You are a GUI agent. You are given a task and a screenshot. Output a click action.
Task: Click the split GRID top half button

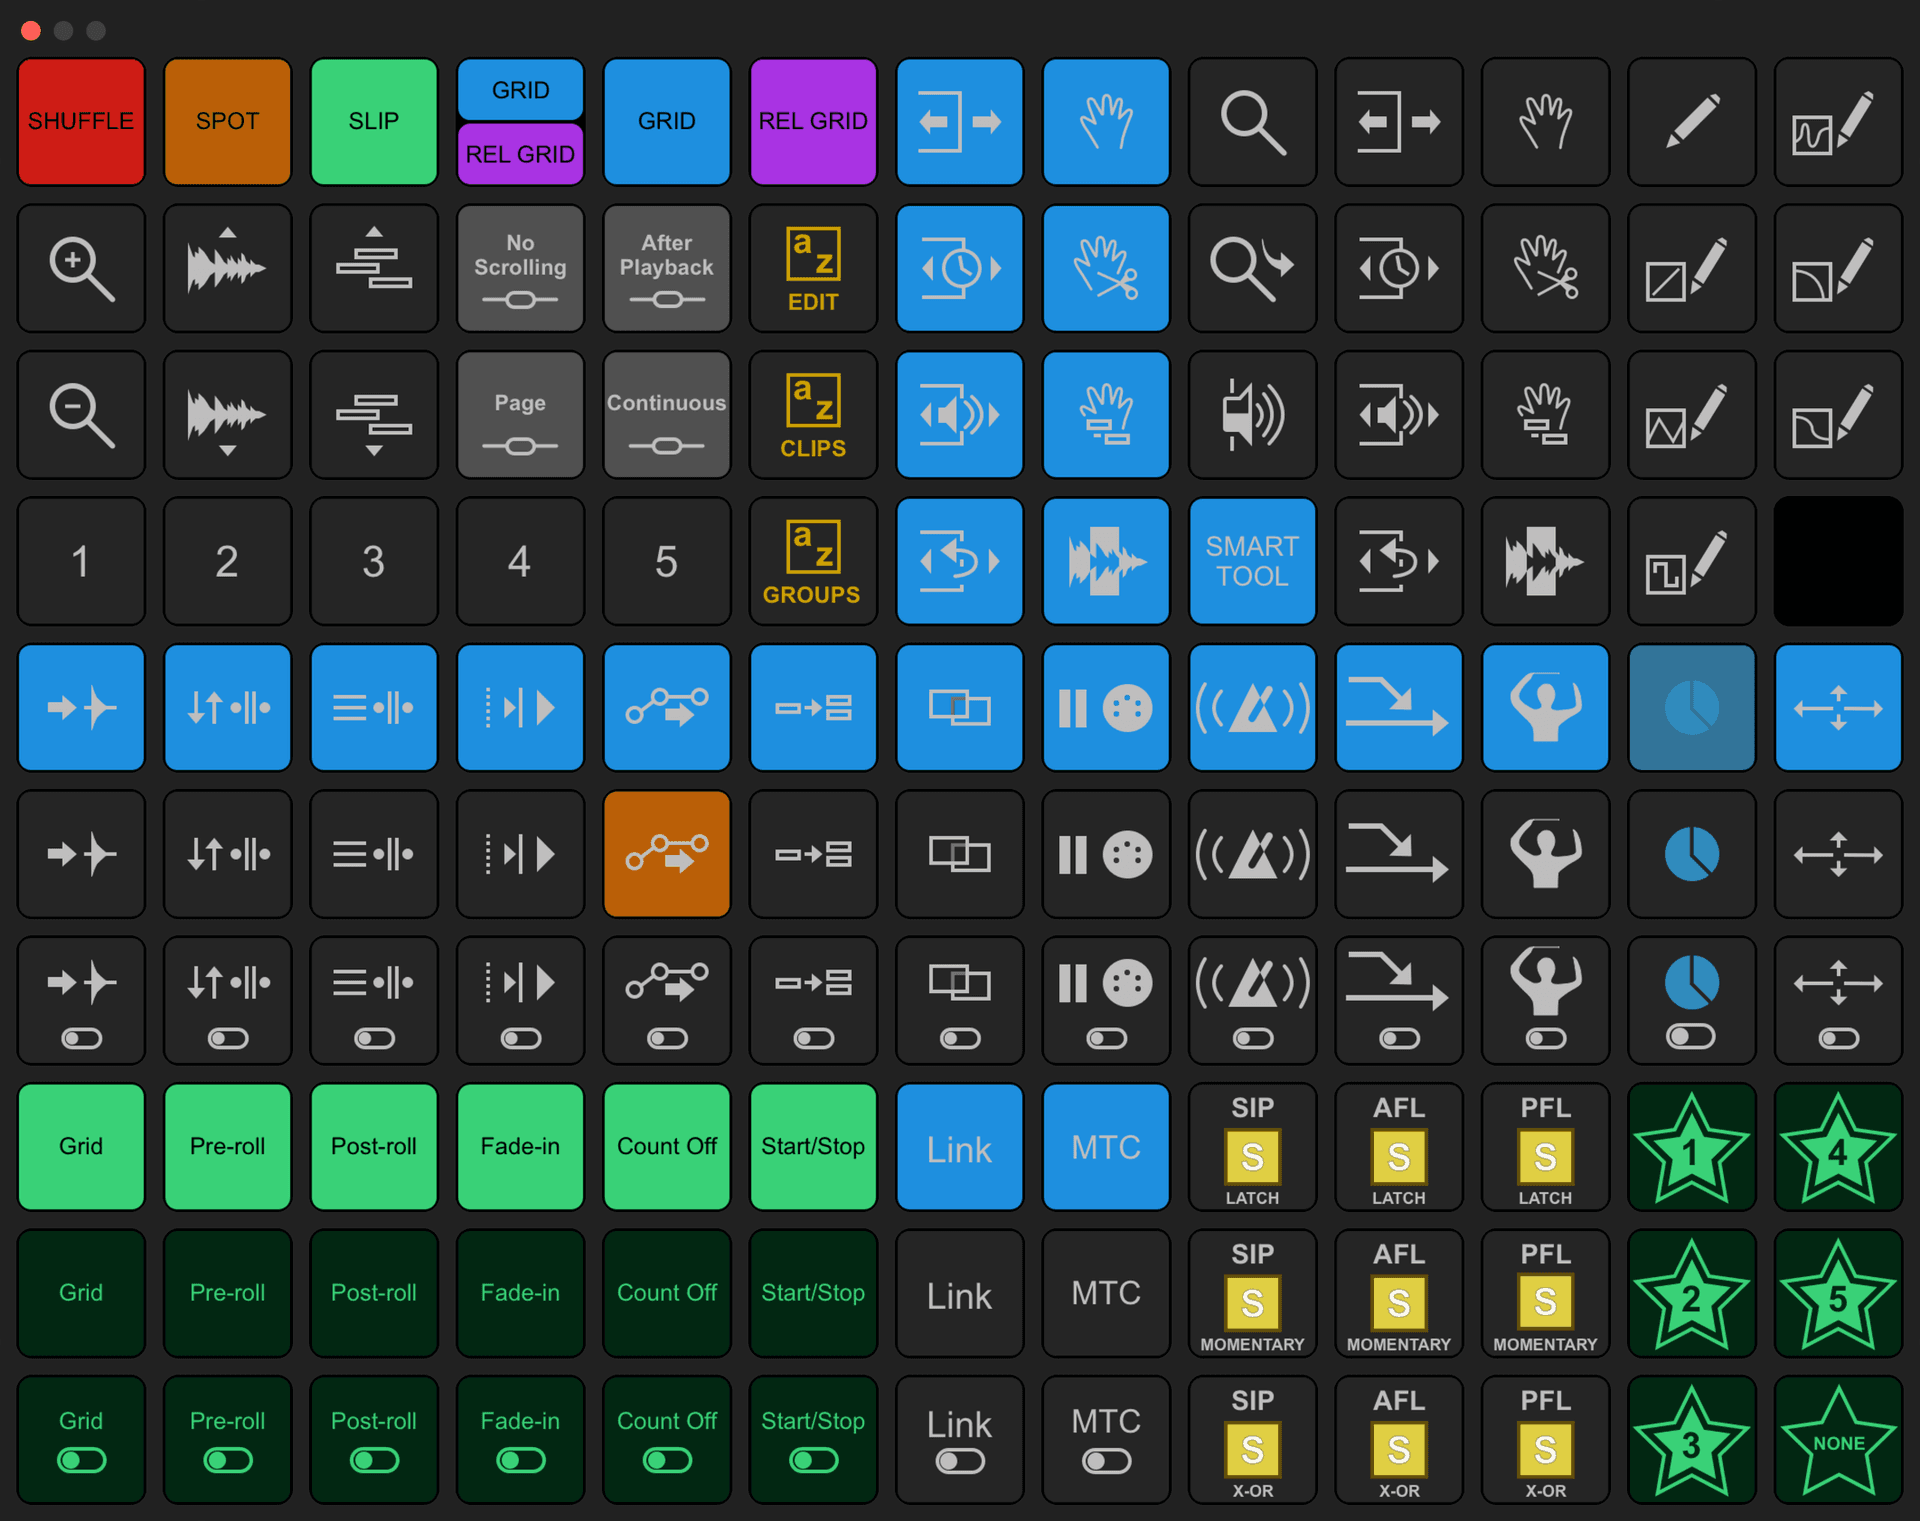520,90
